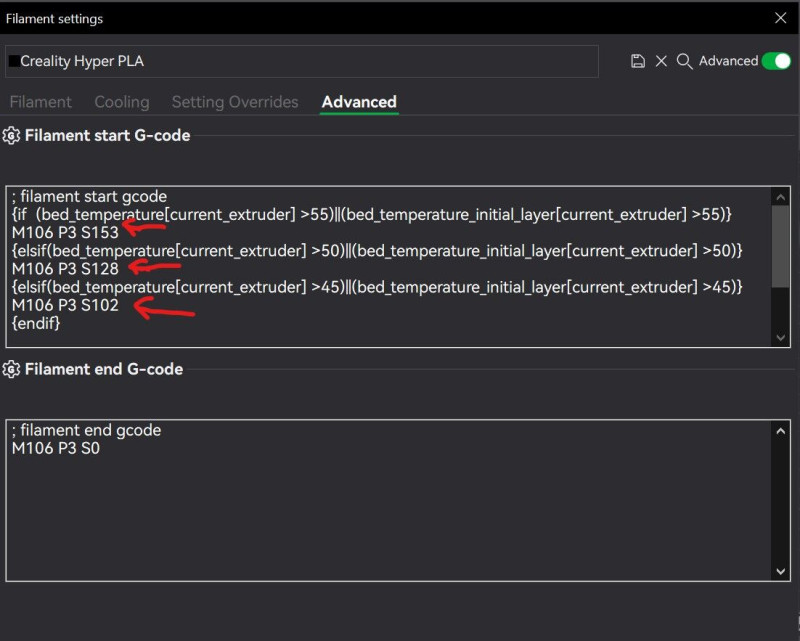Select the Advanced tab

(359, 102)
